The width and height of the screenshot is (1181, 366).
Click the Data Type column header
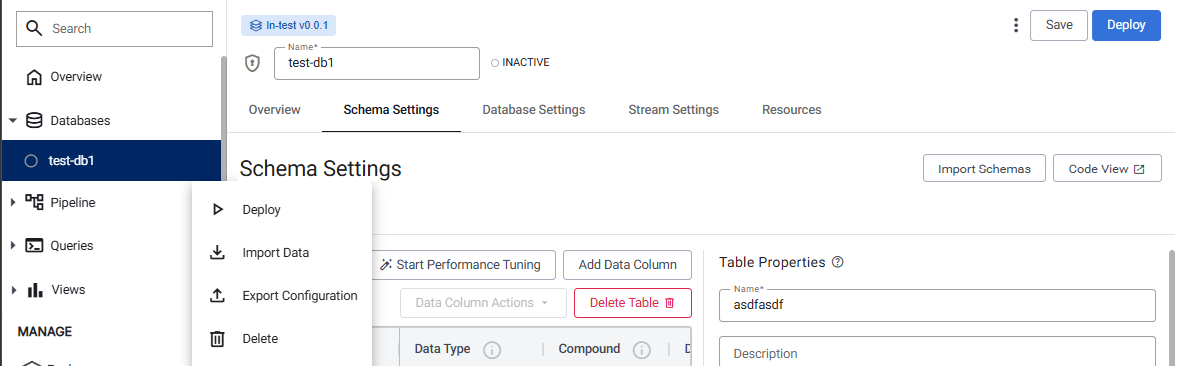pos(442,349)
